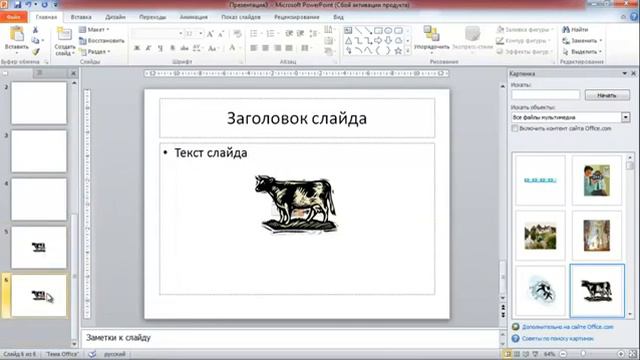Screen dimensions: 640x360
Task: Open Help via the question mark icon
Action: (x=634, y=17)
